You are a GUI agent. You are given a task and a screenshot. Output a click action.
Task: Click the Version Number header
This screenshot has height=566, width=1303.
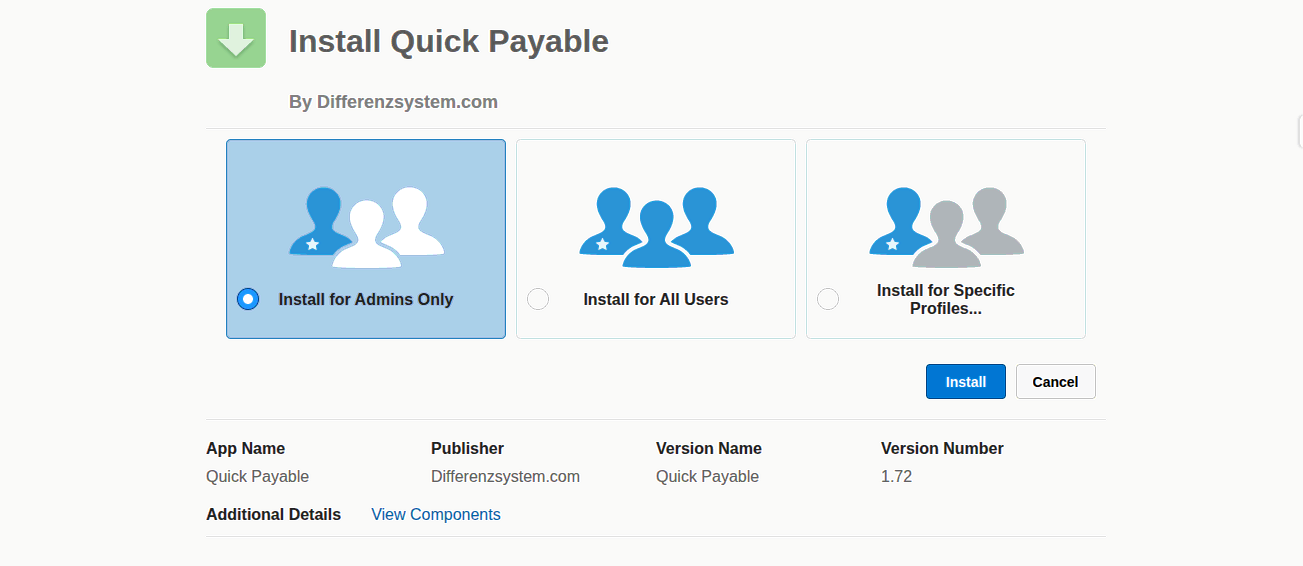[942, 448]
